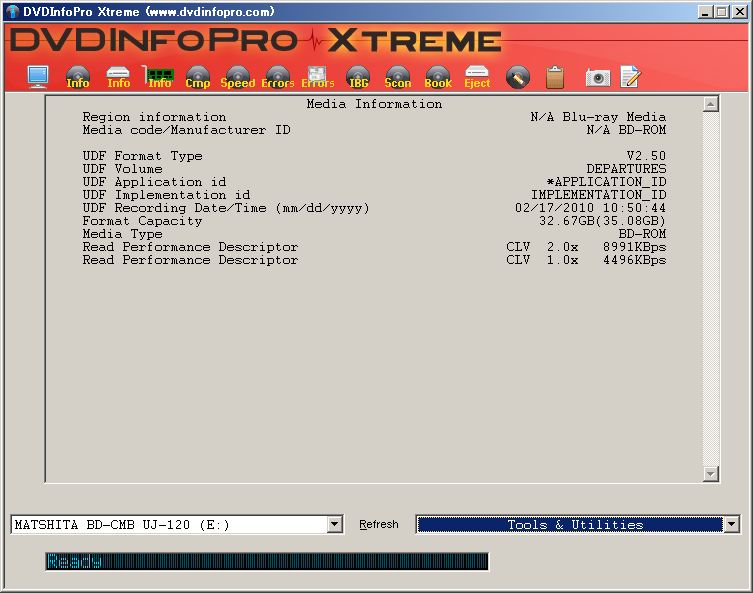Click the media info scrollbar down arrow
This screenshot has height=593, width=753.
[710, 473]
